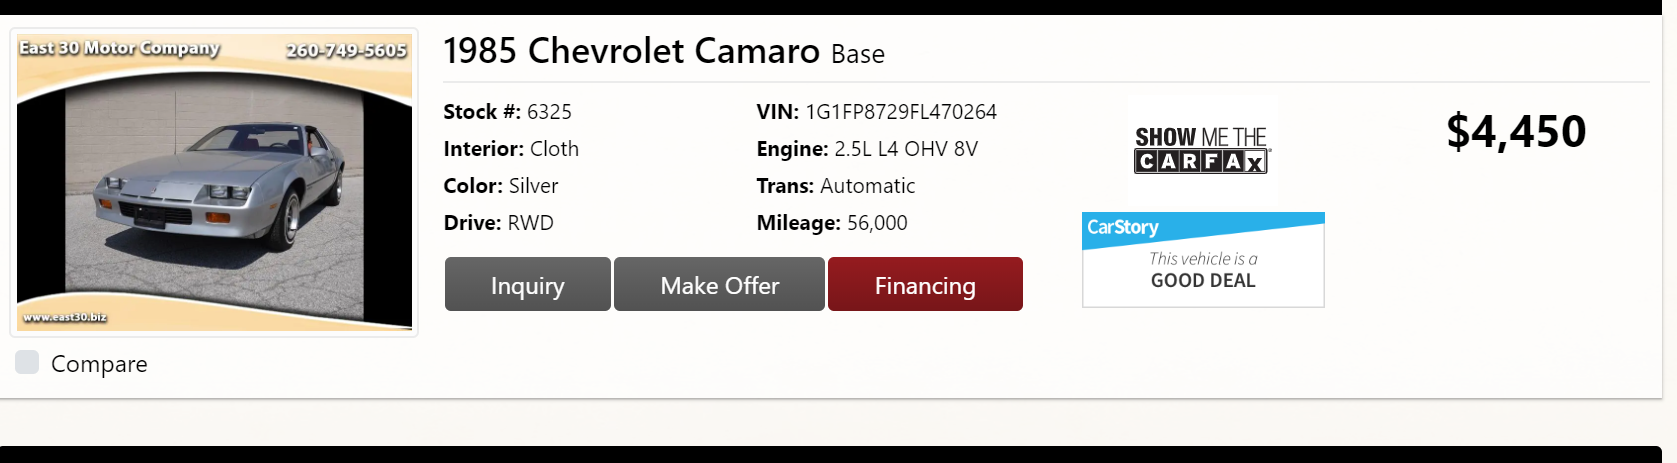Click the 260-749-5605 phone number on photo
Image resolution: width=1677 pixels, height=463 pixels.
click(x=346, y=50)
